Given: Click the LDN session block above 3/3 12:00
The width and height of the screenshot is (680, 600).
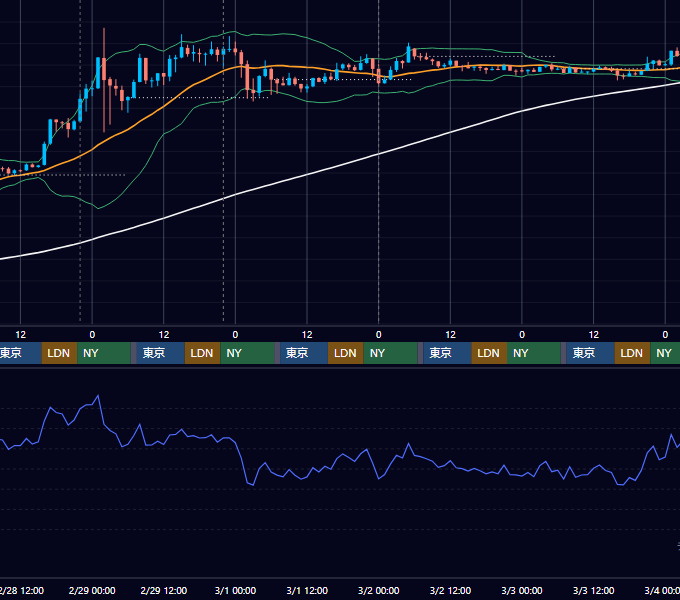Looking at the screenshot, I should click(x=632, y=353).
